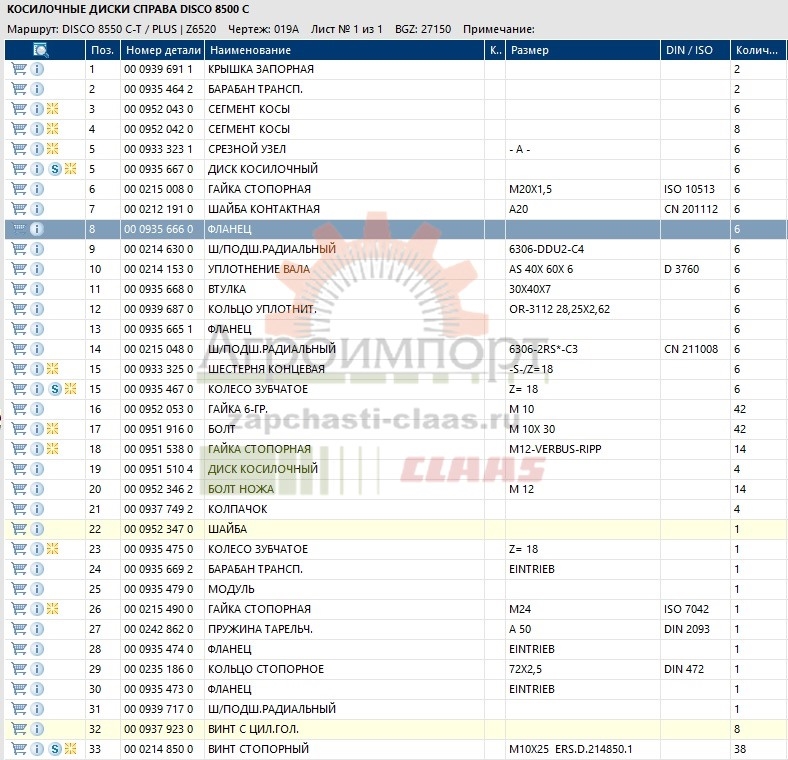Click D 3760 cell
Viewport: 788px width, 760px height.
tap(681, 269)
